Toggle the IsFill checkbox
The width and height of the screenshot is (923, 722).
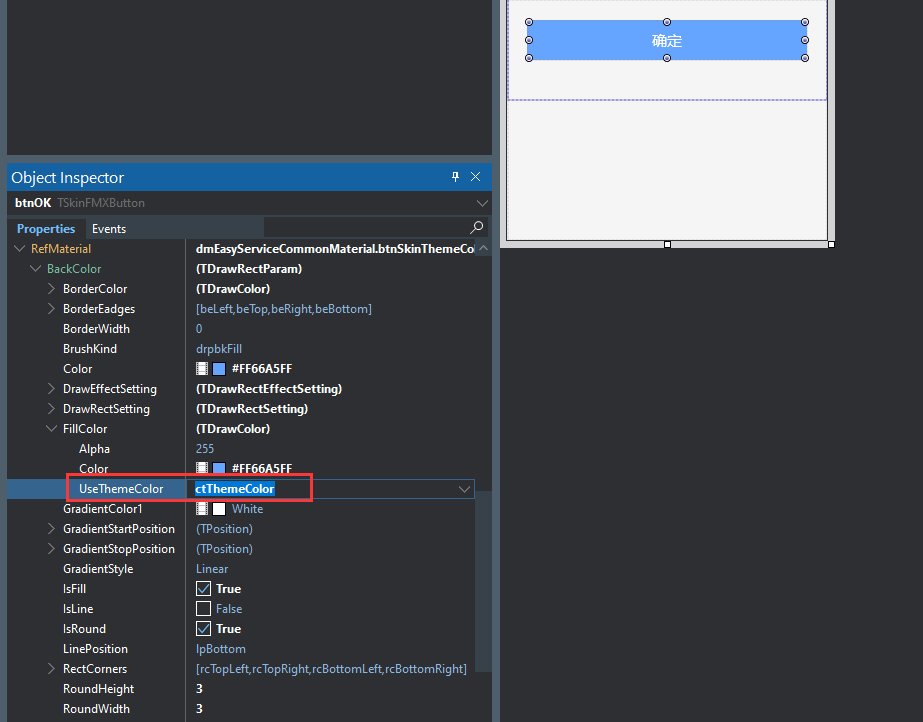pyautogui.click(x=203, y=588)
